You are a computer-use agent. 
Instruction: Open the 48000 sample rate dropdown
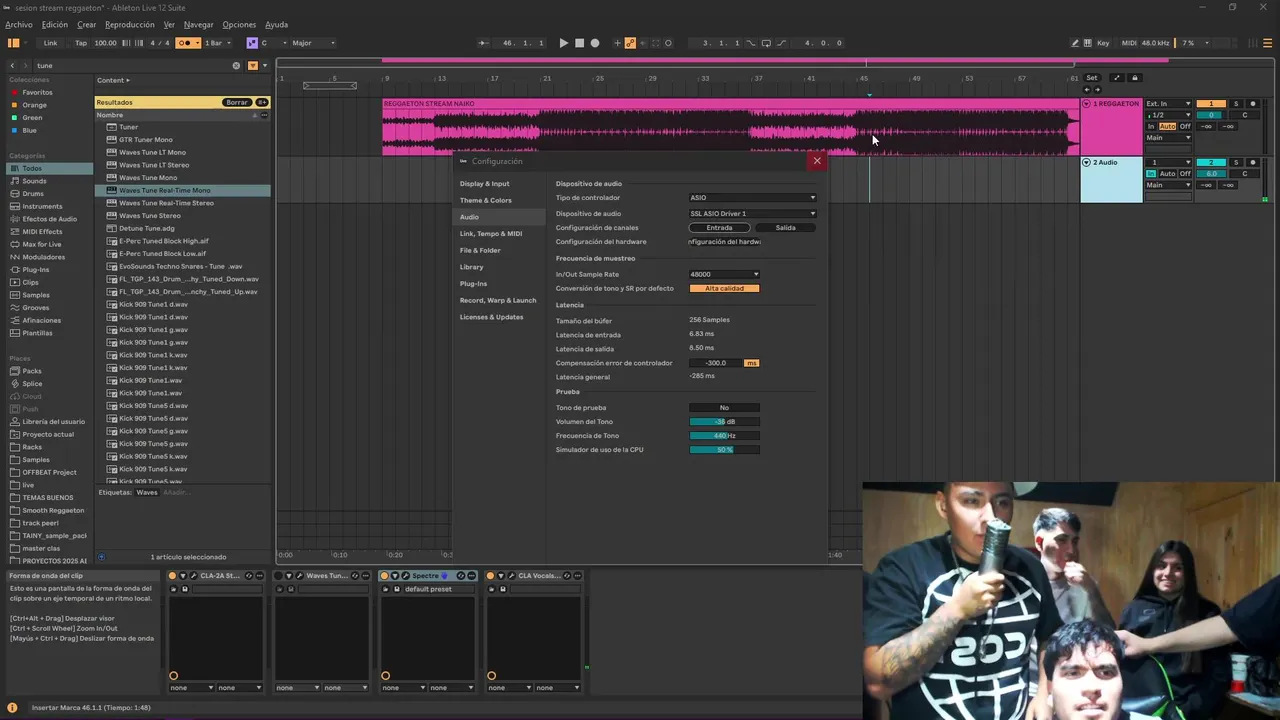click(724, 274)
